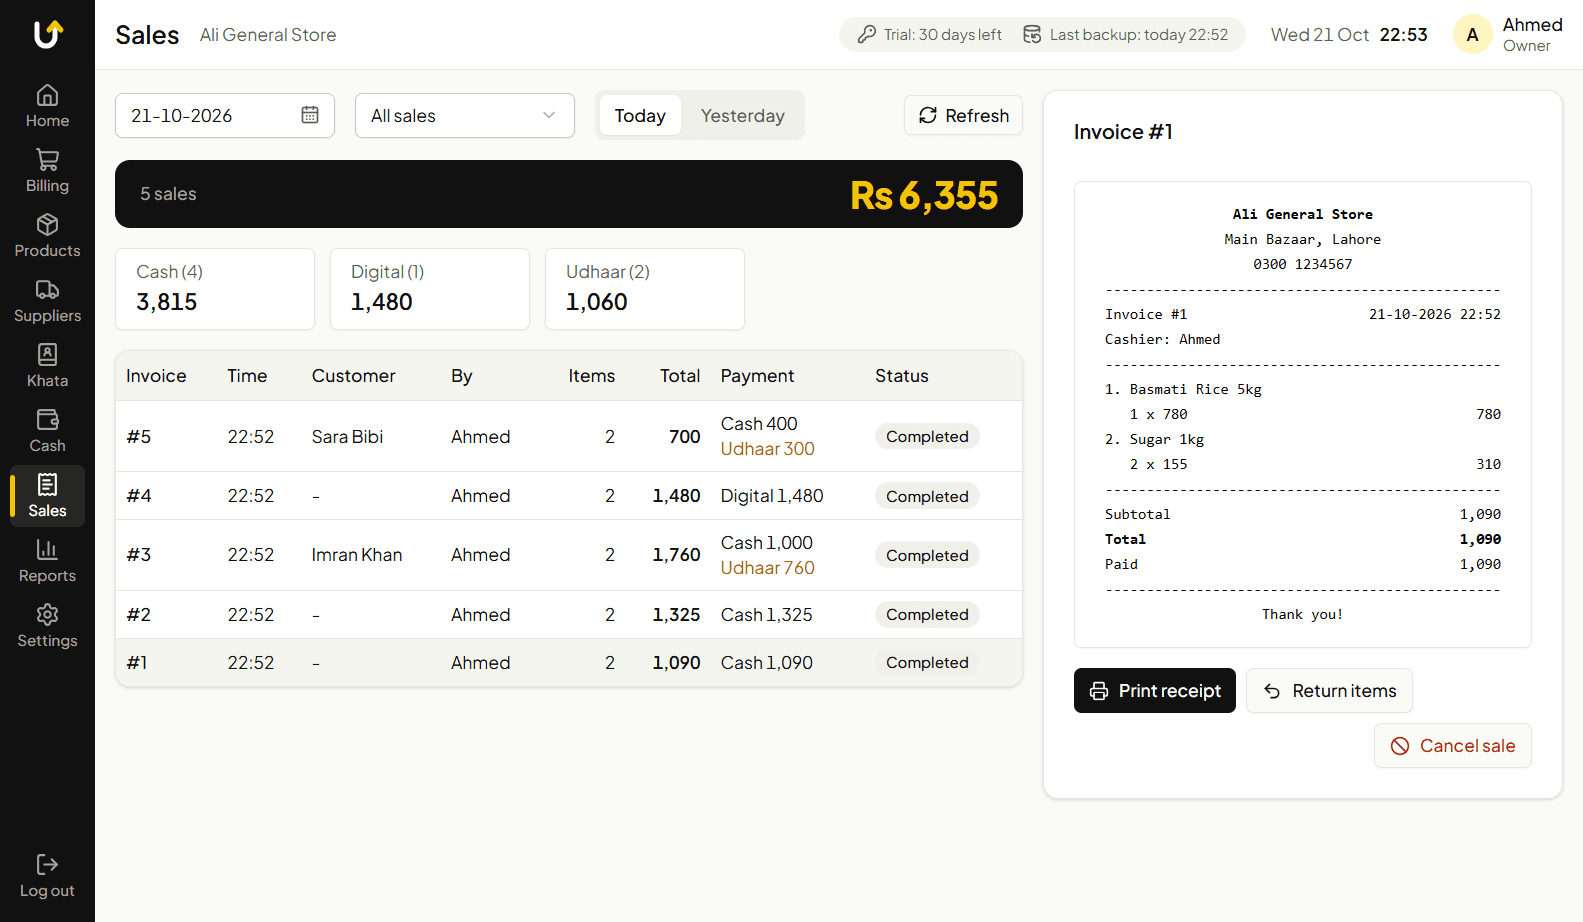The image size is (1583, 922).
Task: Click the app logo at the sidebar top
Action: coord(48,34)
